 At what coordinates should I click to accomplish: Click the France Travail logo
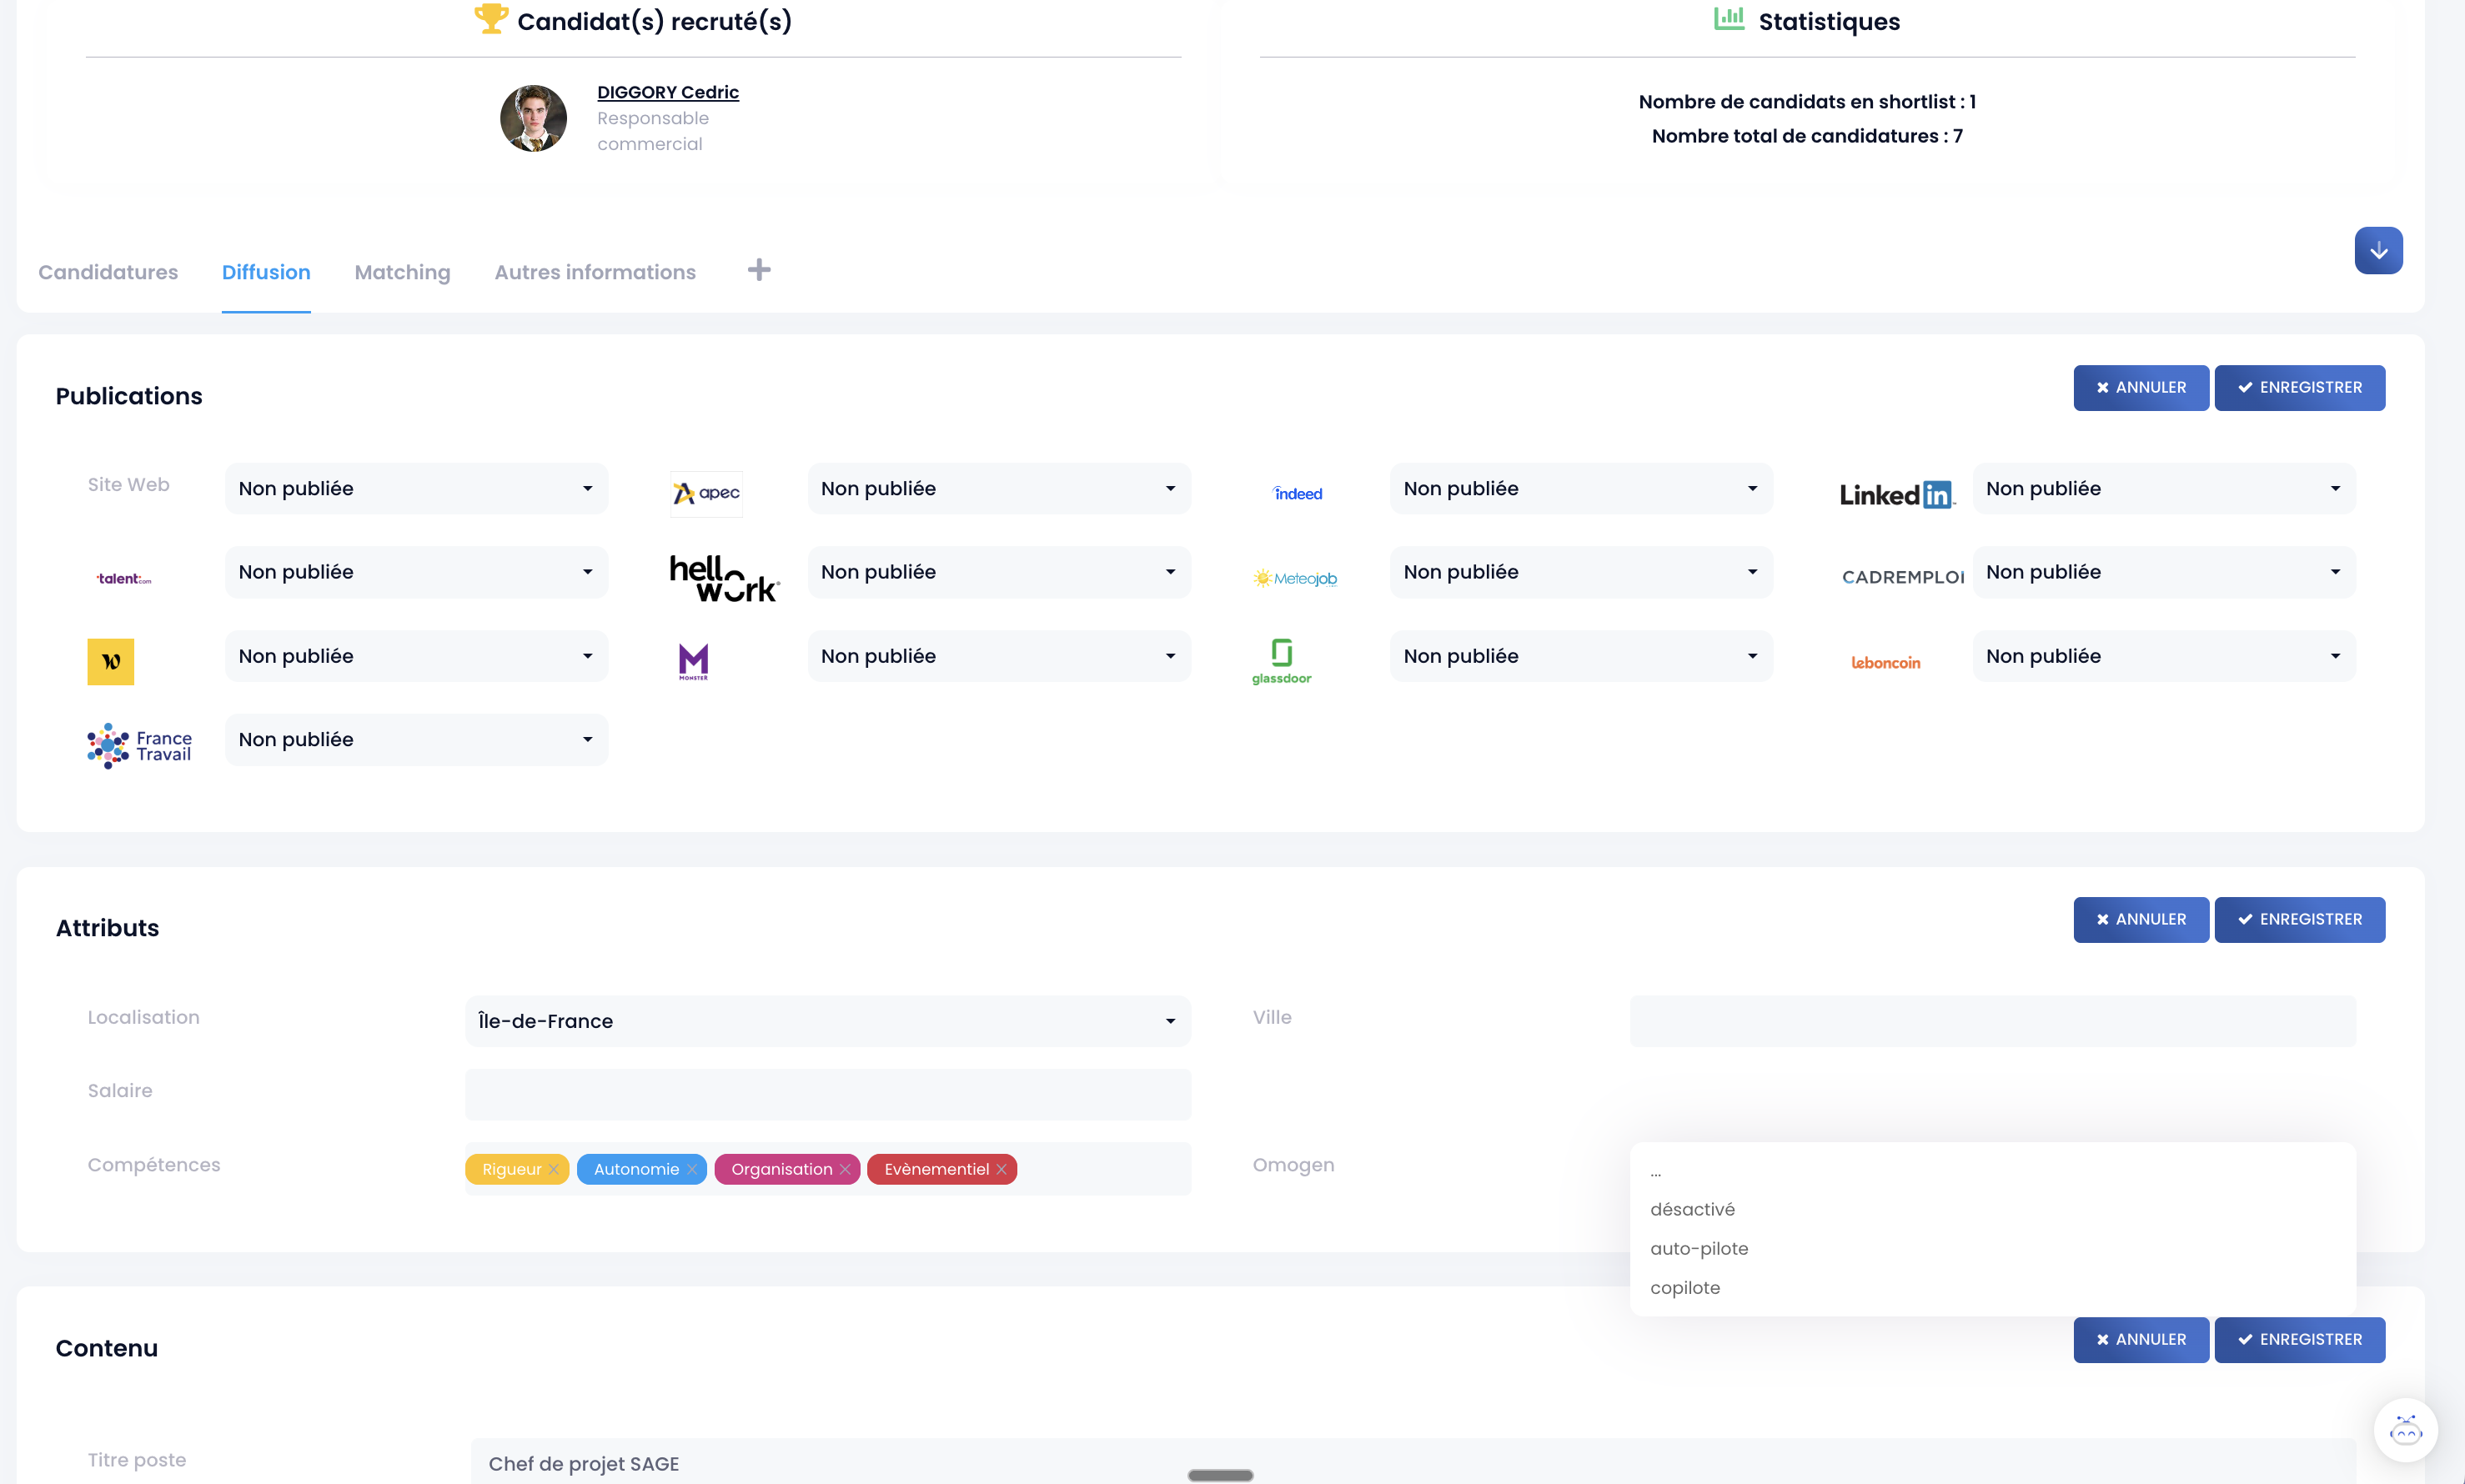(139, 745)
